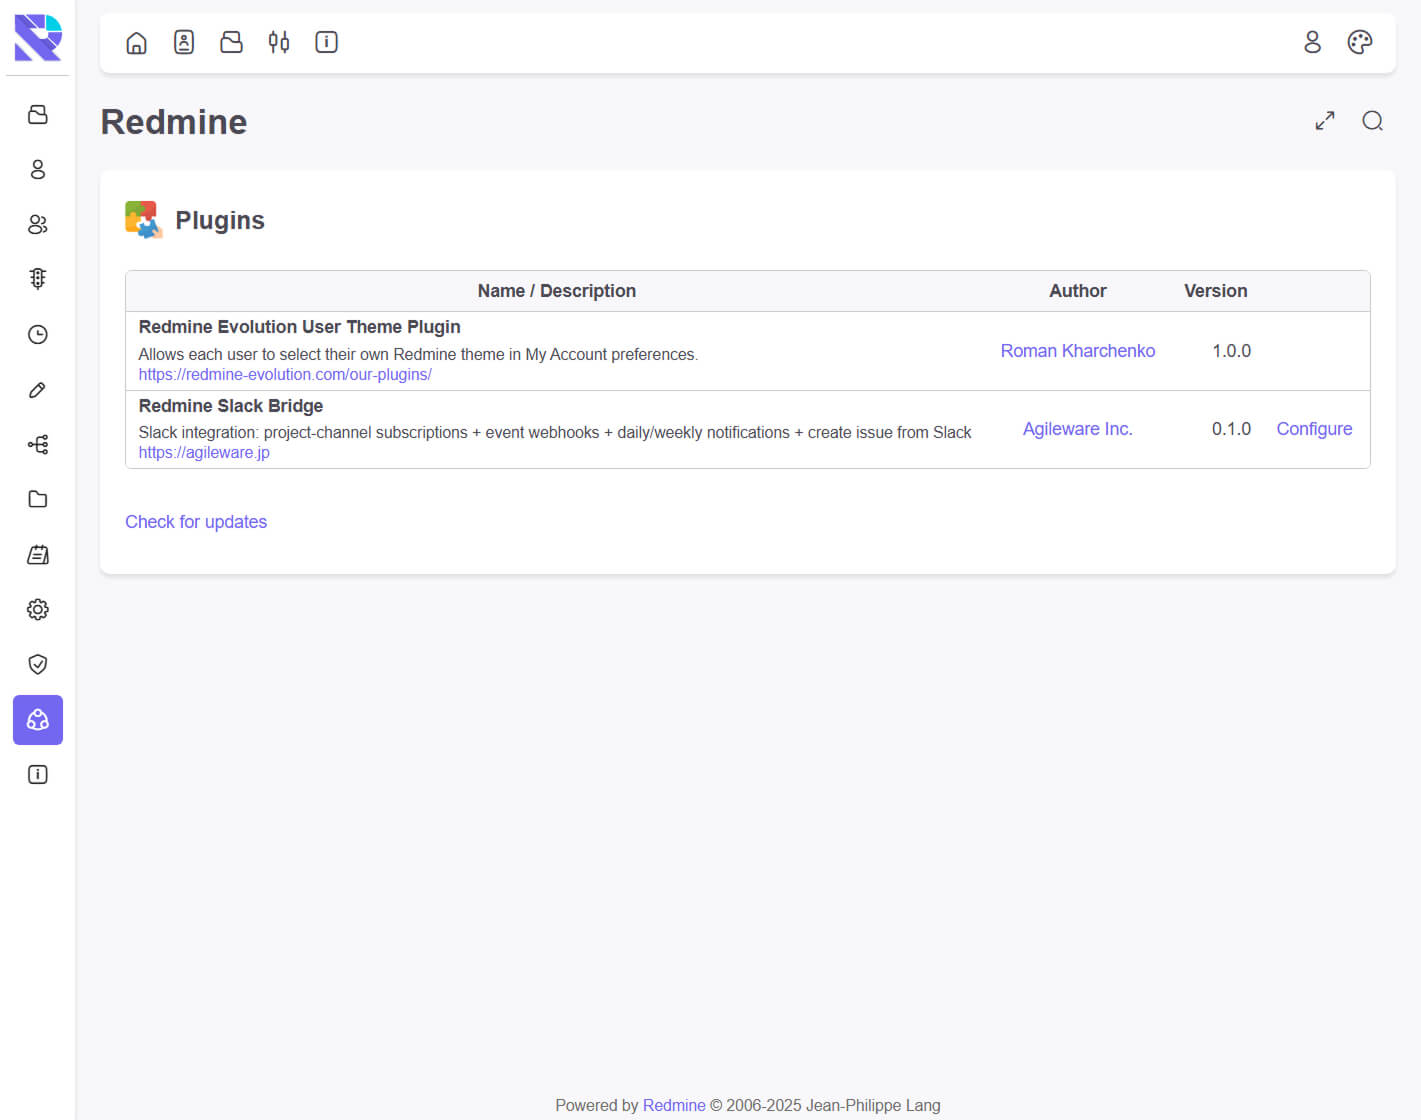
Task: Click the Check for updates link
Action: coord(196,522)
